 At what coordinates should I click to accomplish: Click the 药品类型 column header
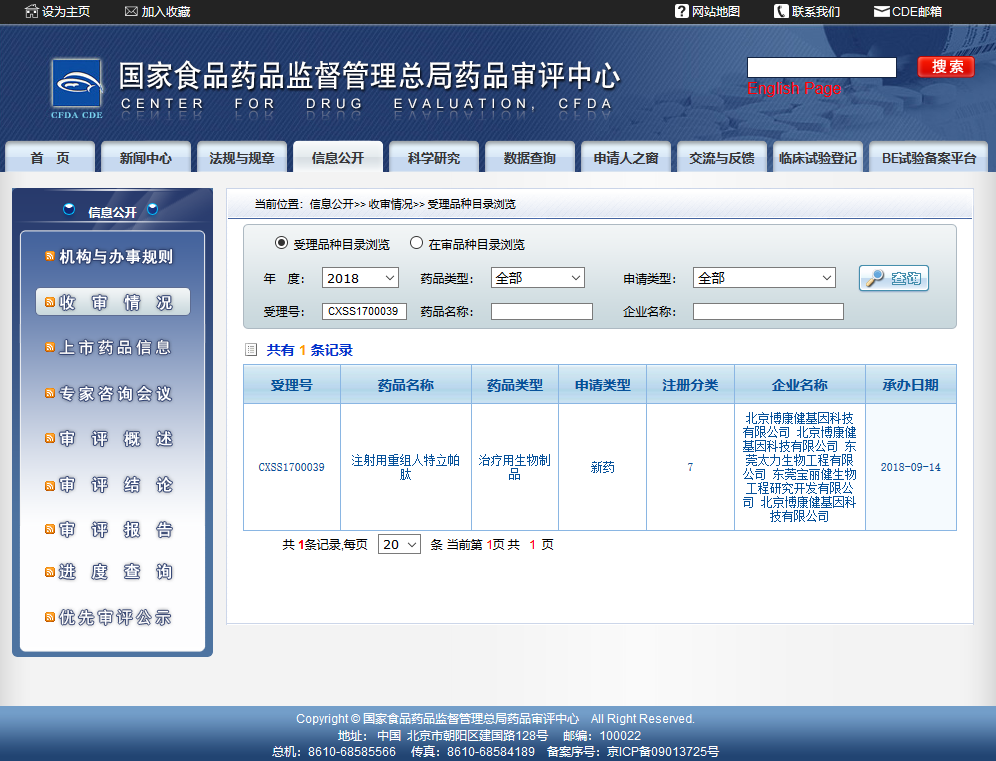515,385
